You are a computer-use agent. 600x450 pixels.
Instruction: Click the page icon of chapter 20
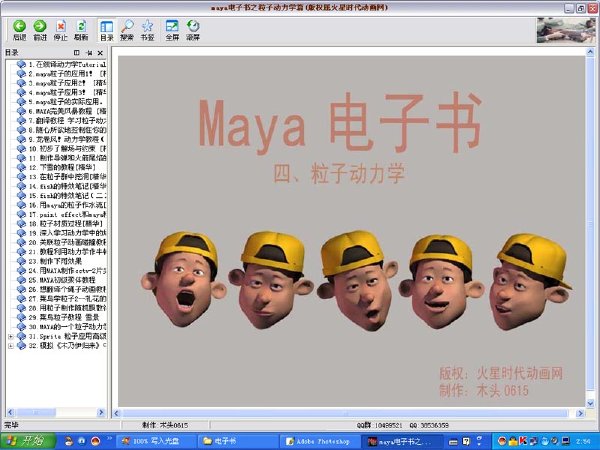coord(21,242)
